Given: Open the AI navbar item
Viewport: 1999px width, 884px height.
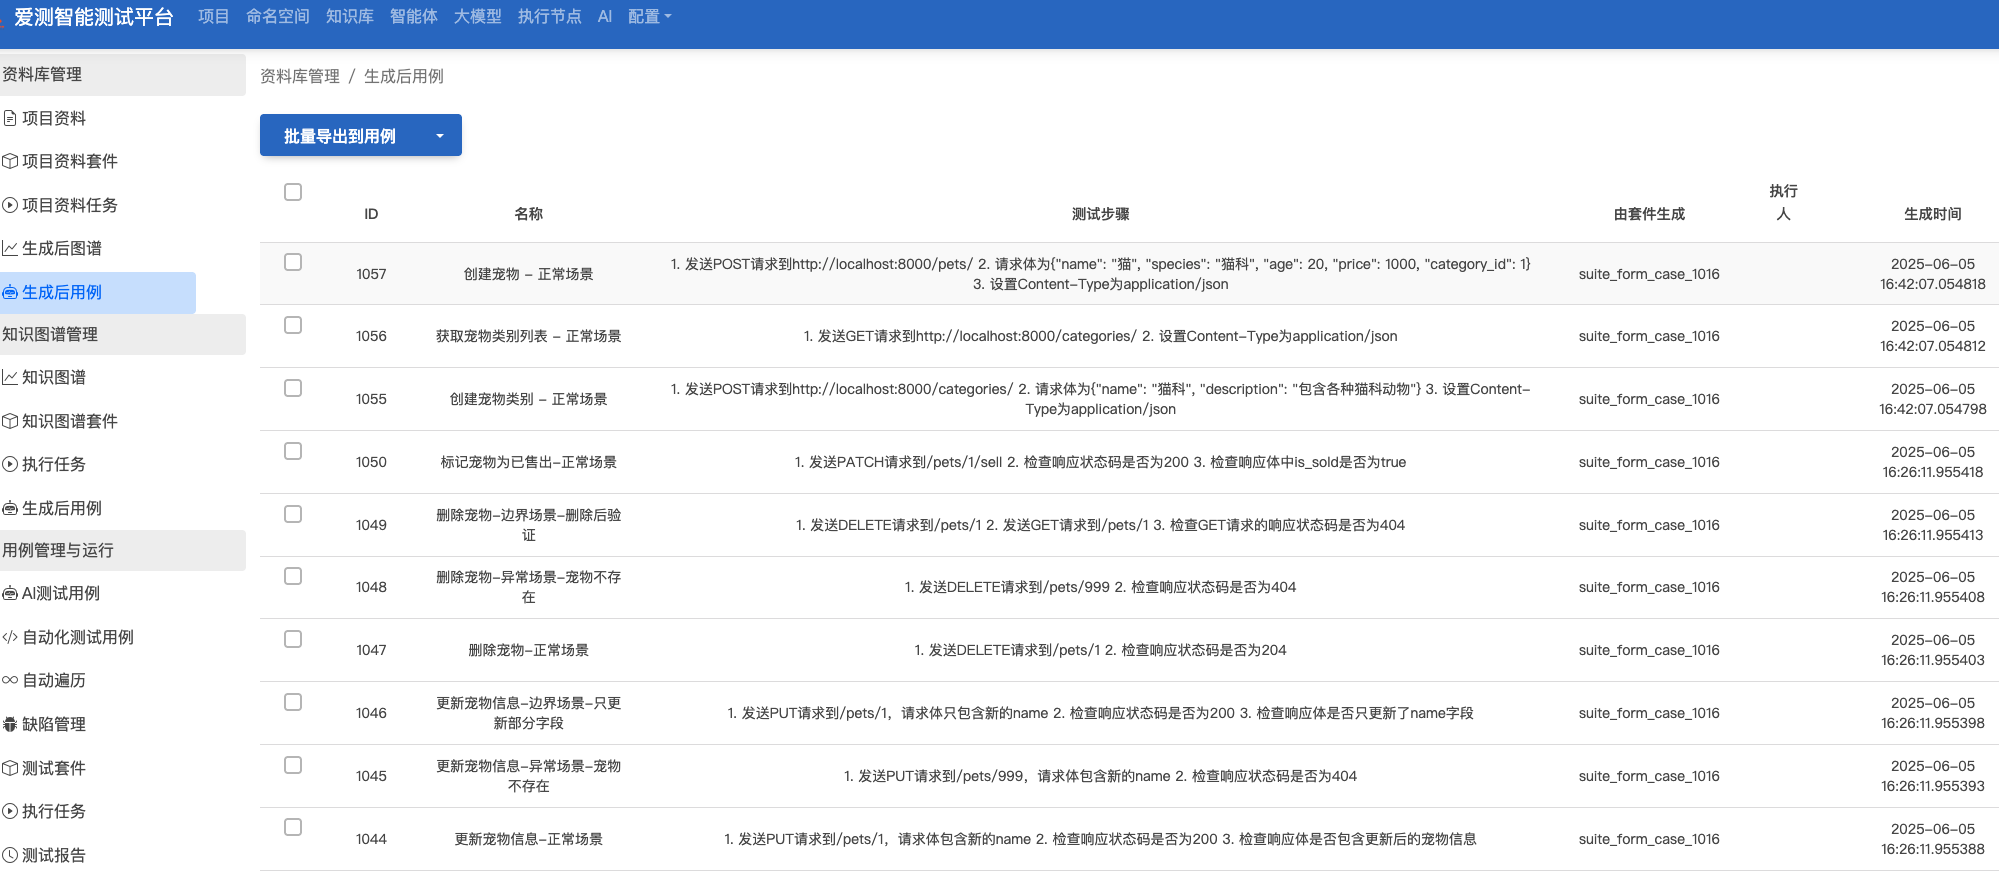Looking at the screenshot, I should [x=605, y=17].
